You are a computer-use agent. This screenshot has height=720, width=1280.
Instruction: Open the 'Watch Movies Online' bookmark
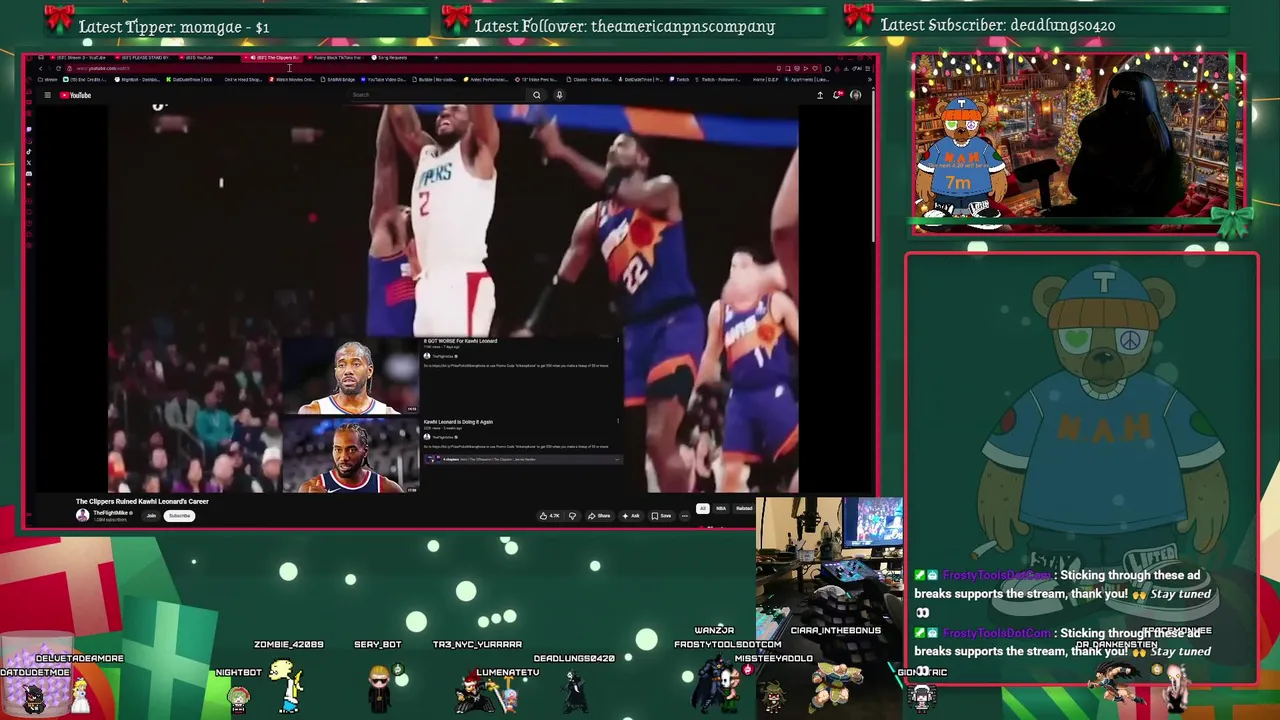(x=293, y=80)
